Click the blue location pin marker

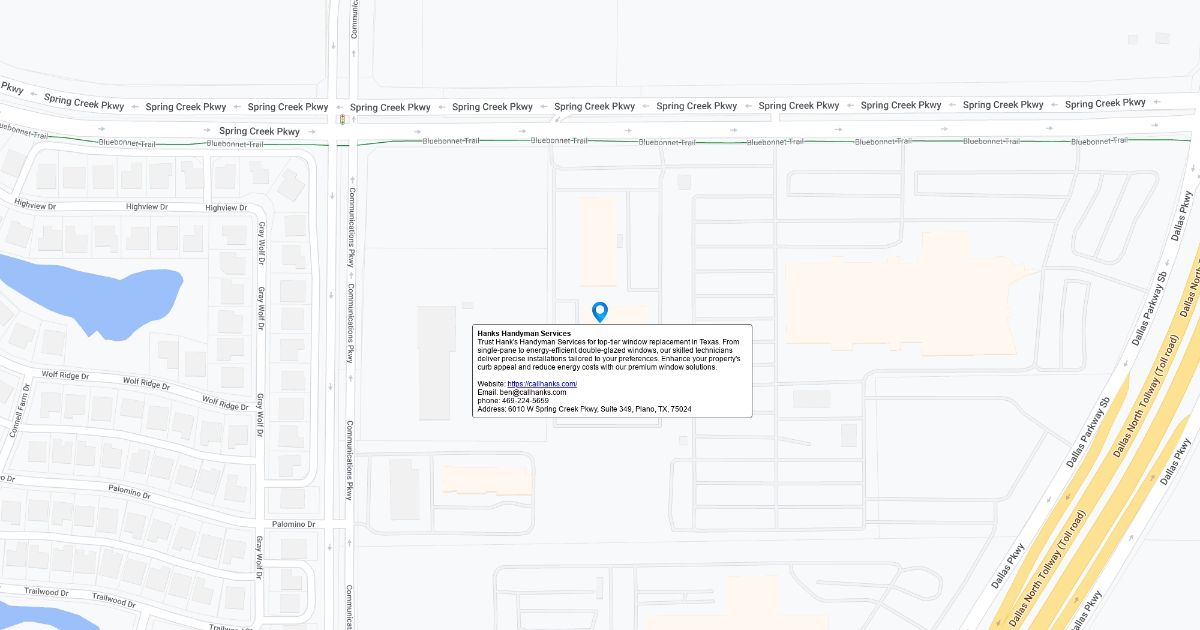(x=600, y=311)
